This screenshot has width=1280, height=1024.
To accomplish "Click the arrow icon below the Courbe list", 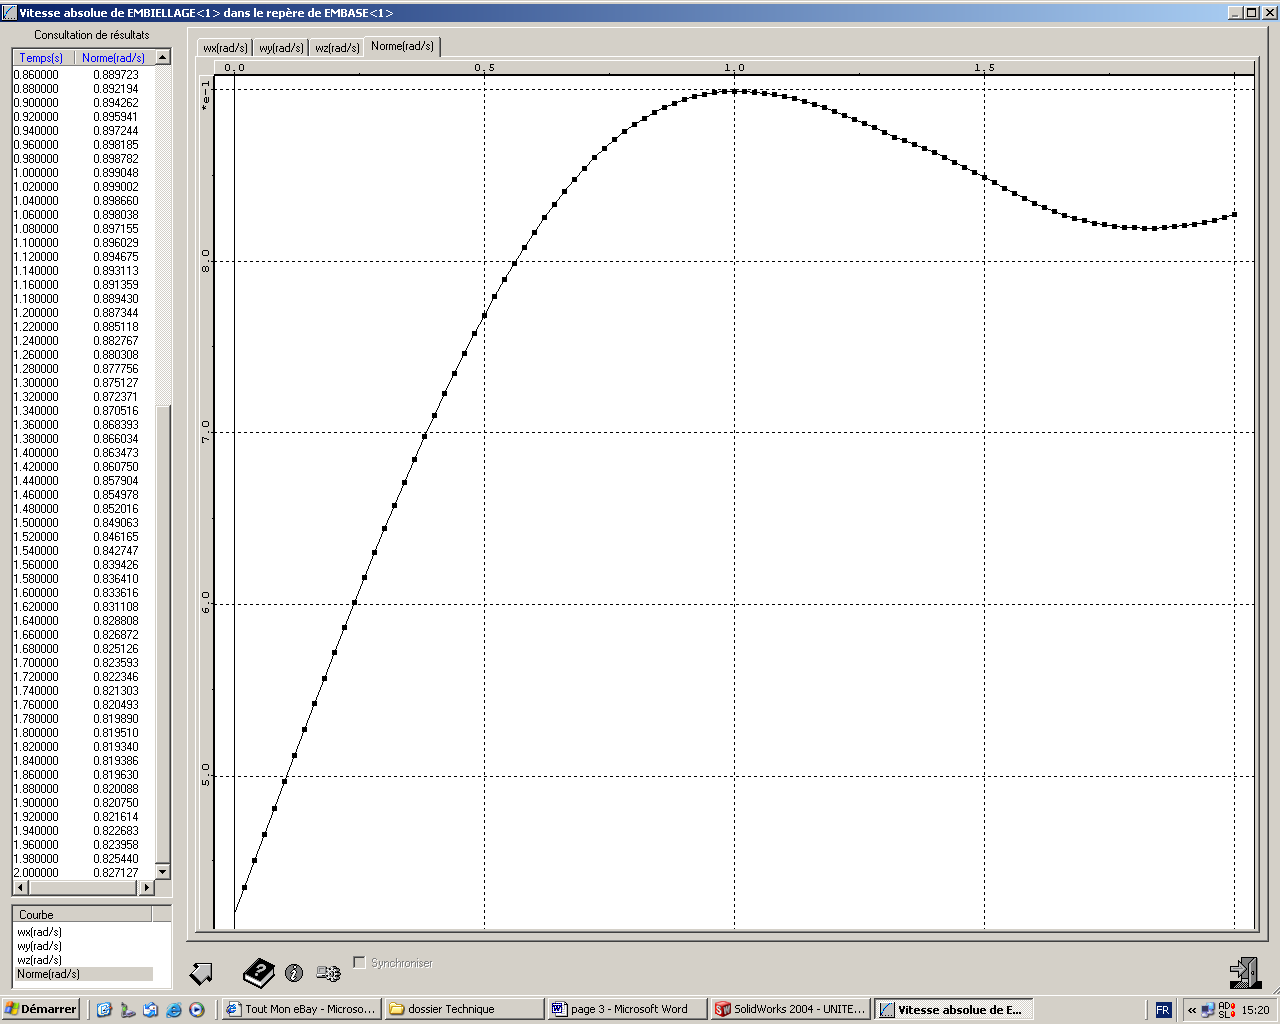I will tap(201, 973).
